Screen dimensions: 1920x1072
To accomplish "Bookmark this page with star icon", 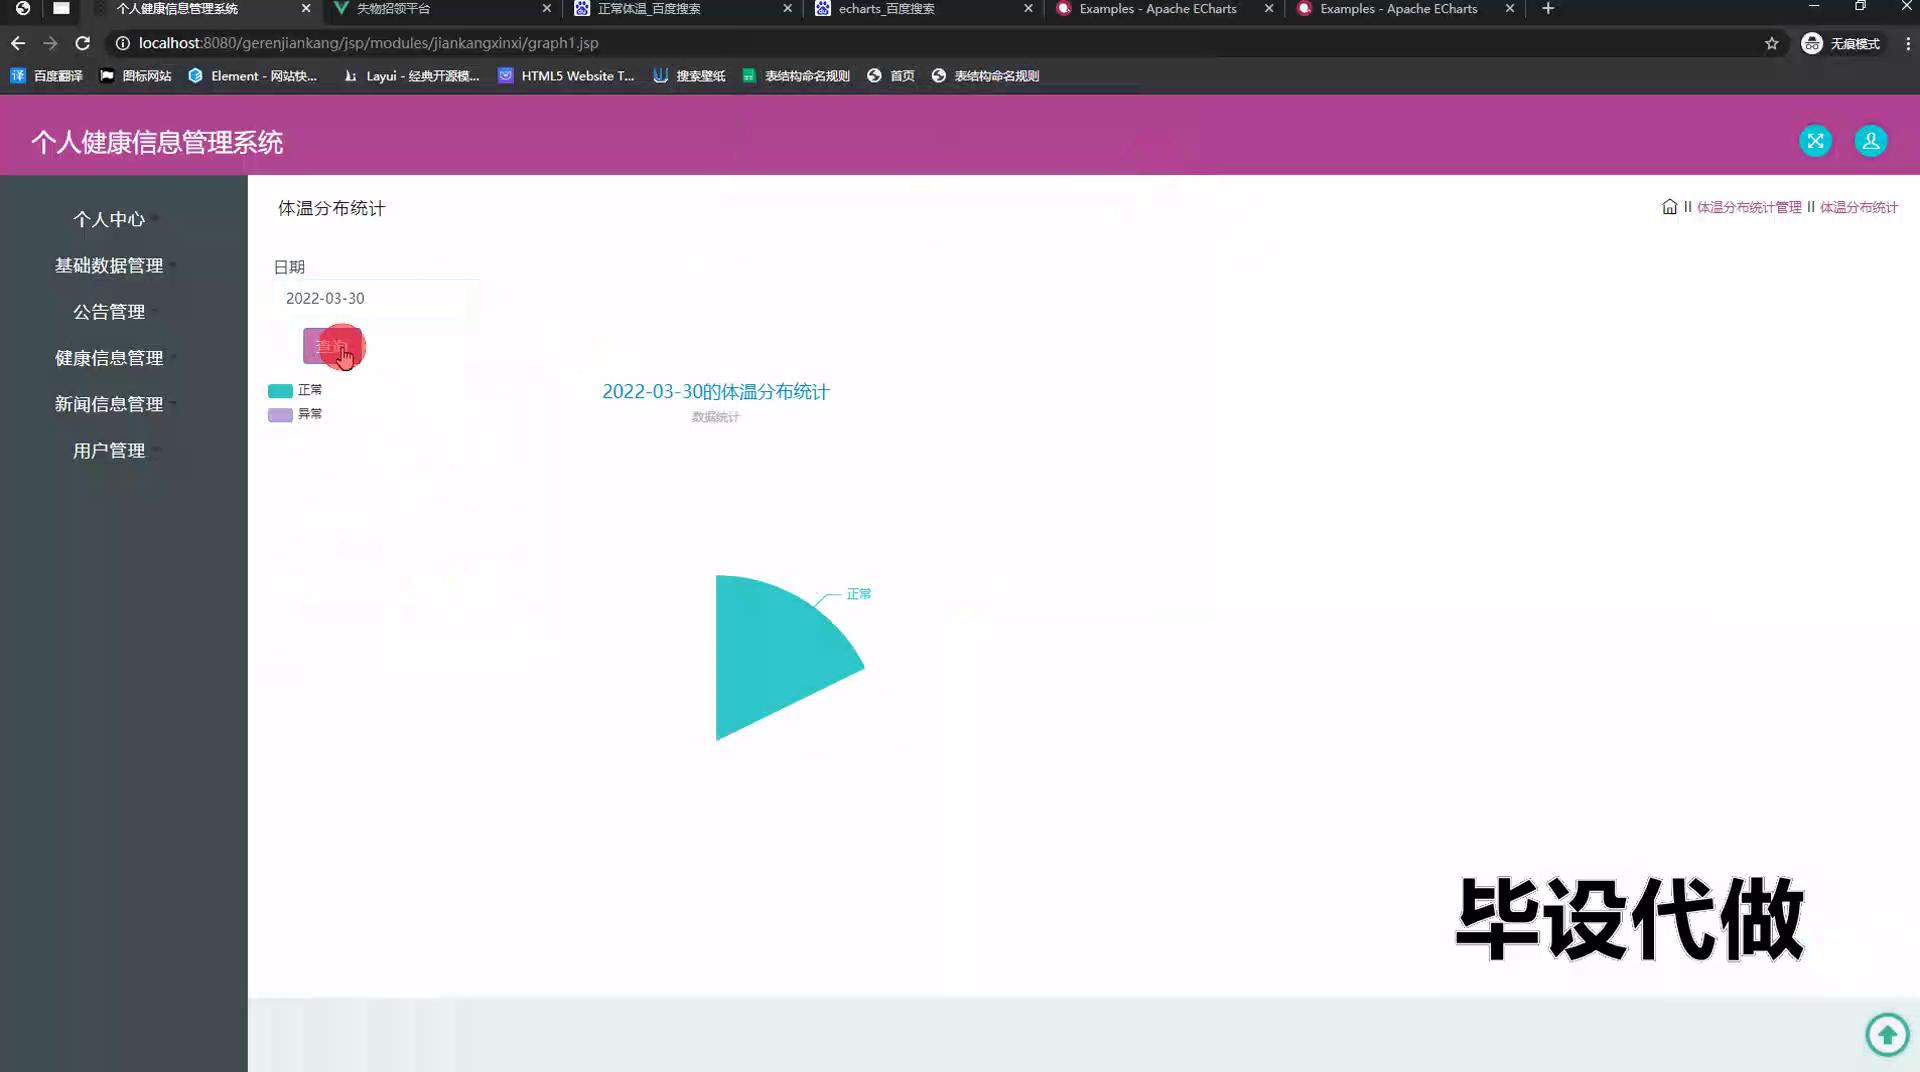I will pos(1771,43).
